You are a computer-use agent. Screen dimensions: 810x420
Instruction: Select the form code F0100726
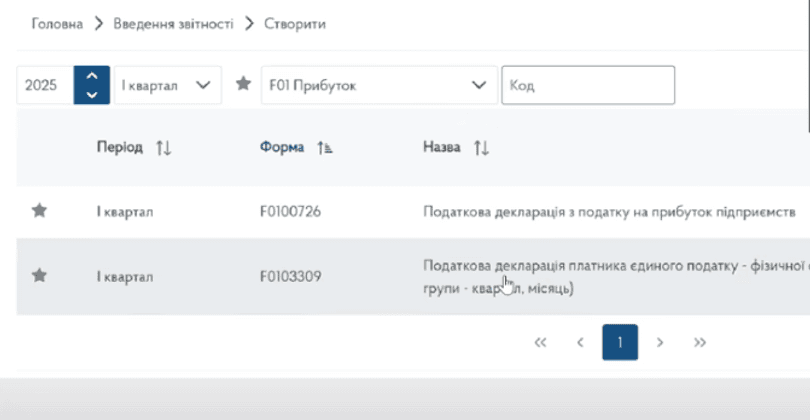[290, 212]
